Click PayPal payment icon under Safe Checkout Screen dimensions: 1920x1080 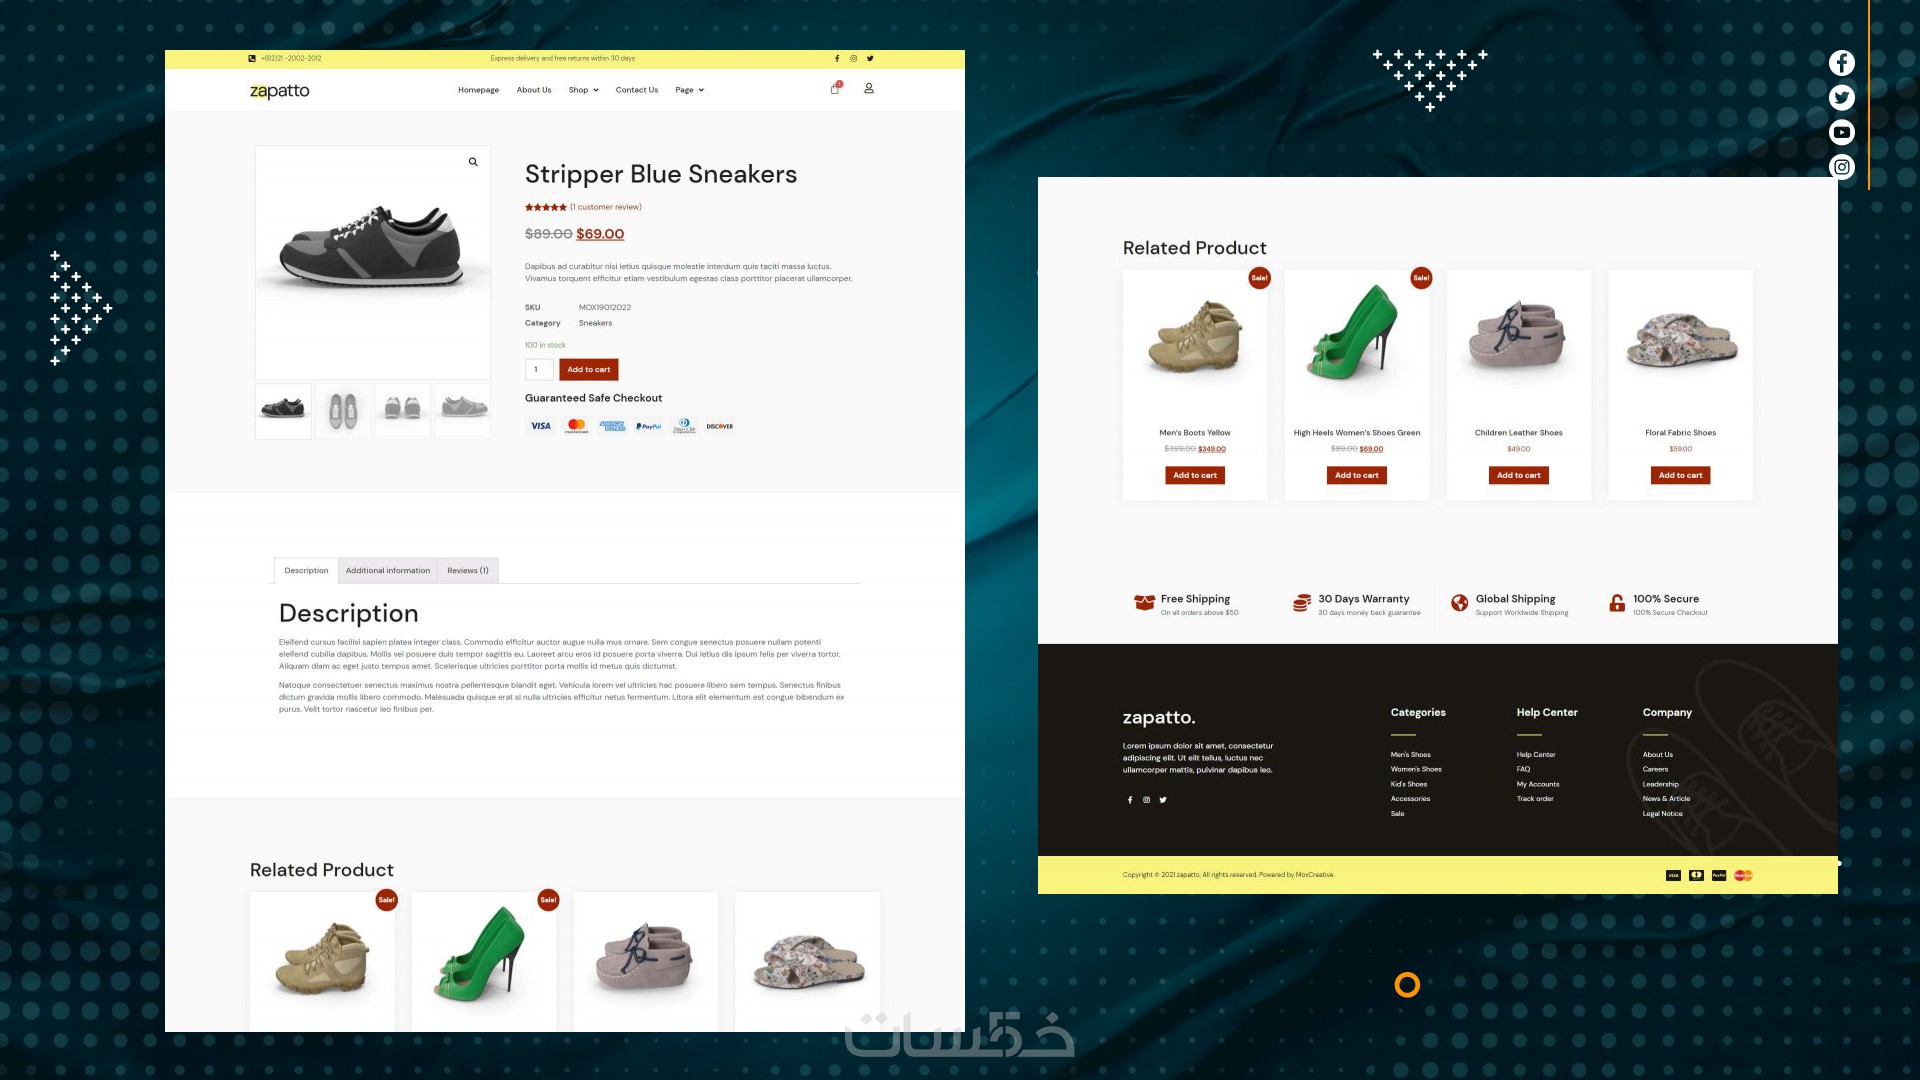pyautogui.click(x=648, y=426)
